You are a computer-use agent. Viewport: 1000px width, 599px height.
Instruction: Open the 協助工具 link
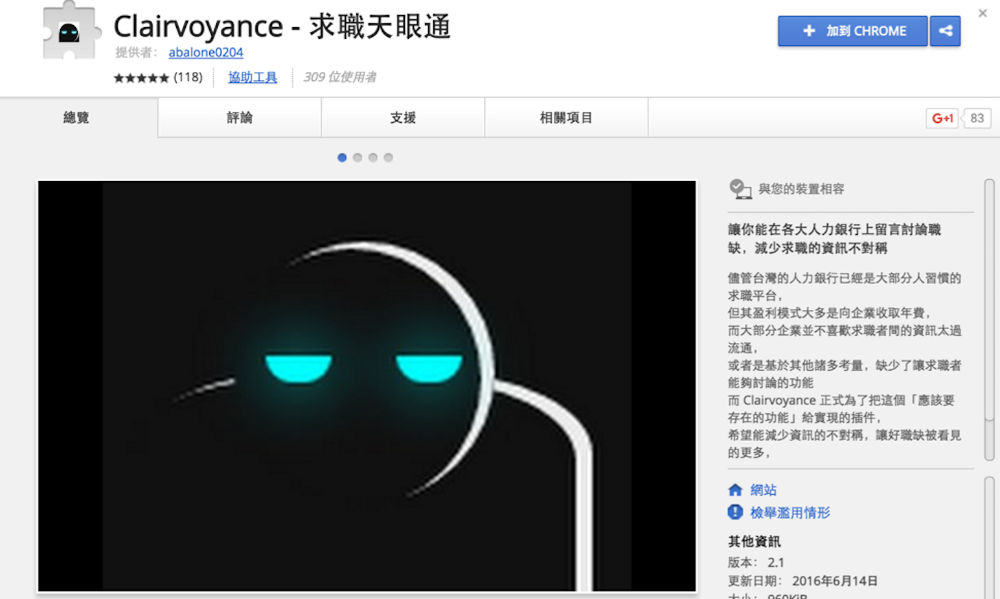[252, 77]
